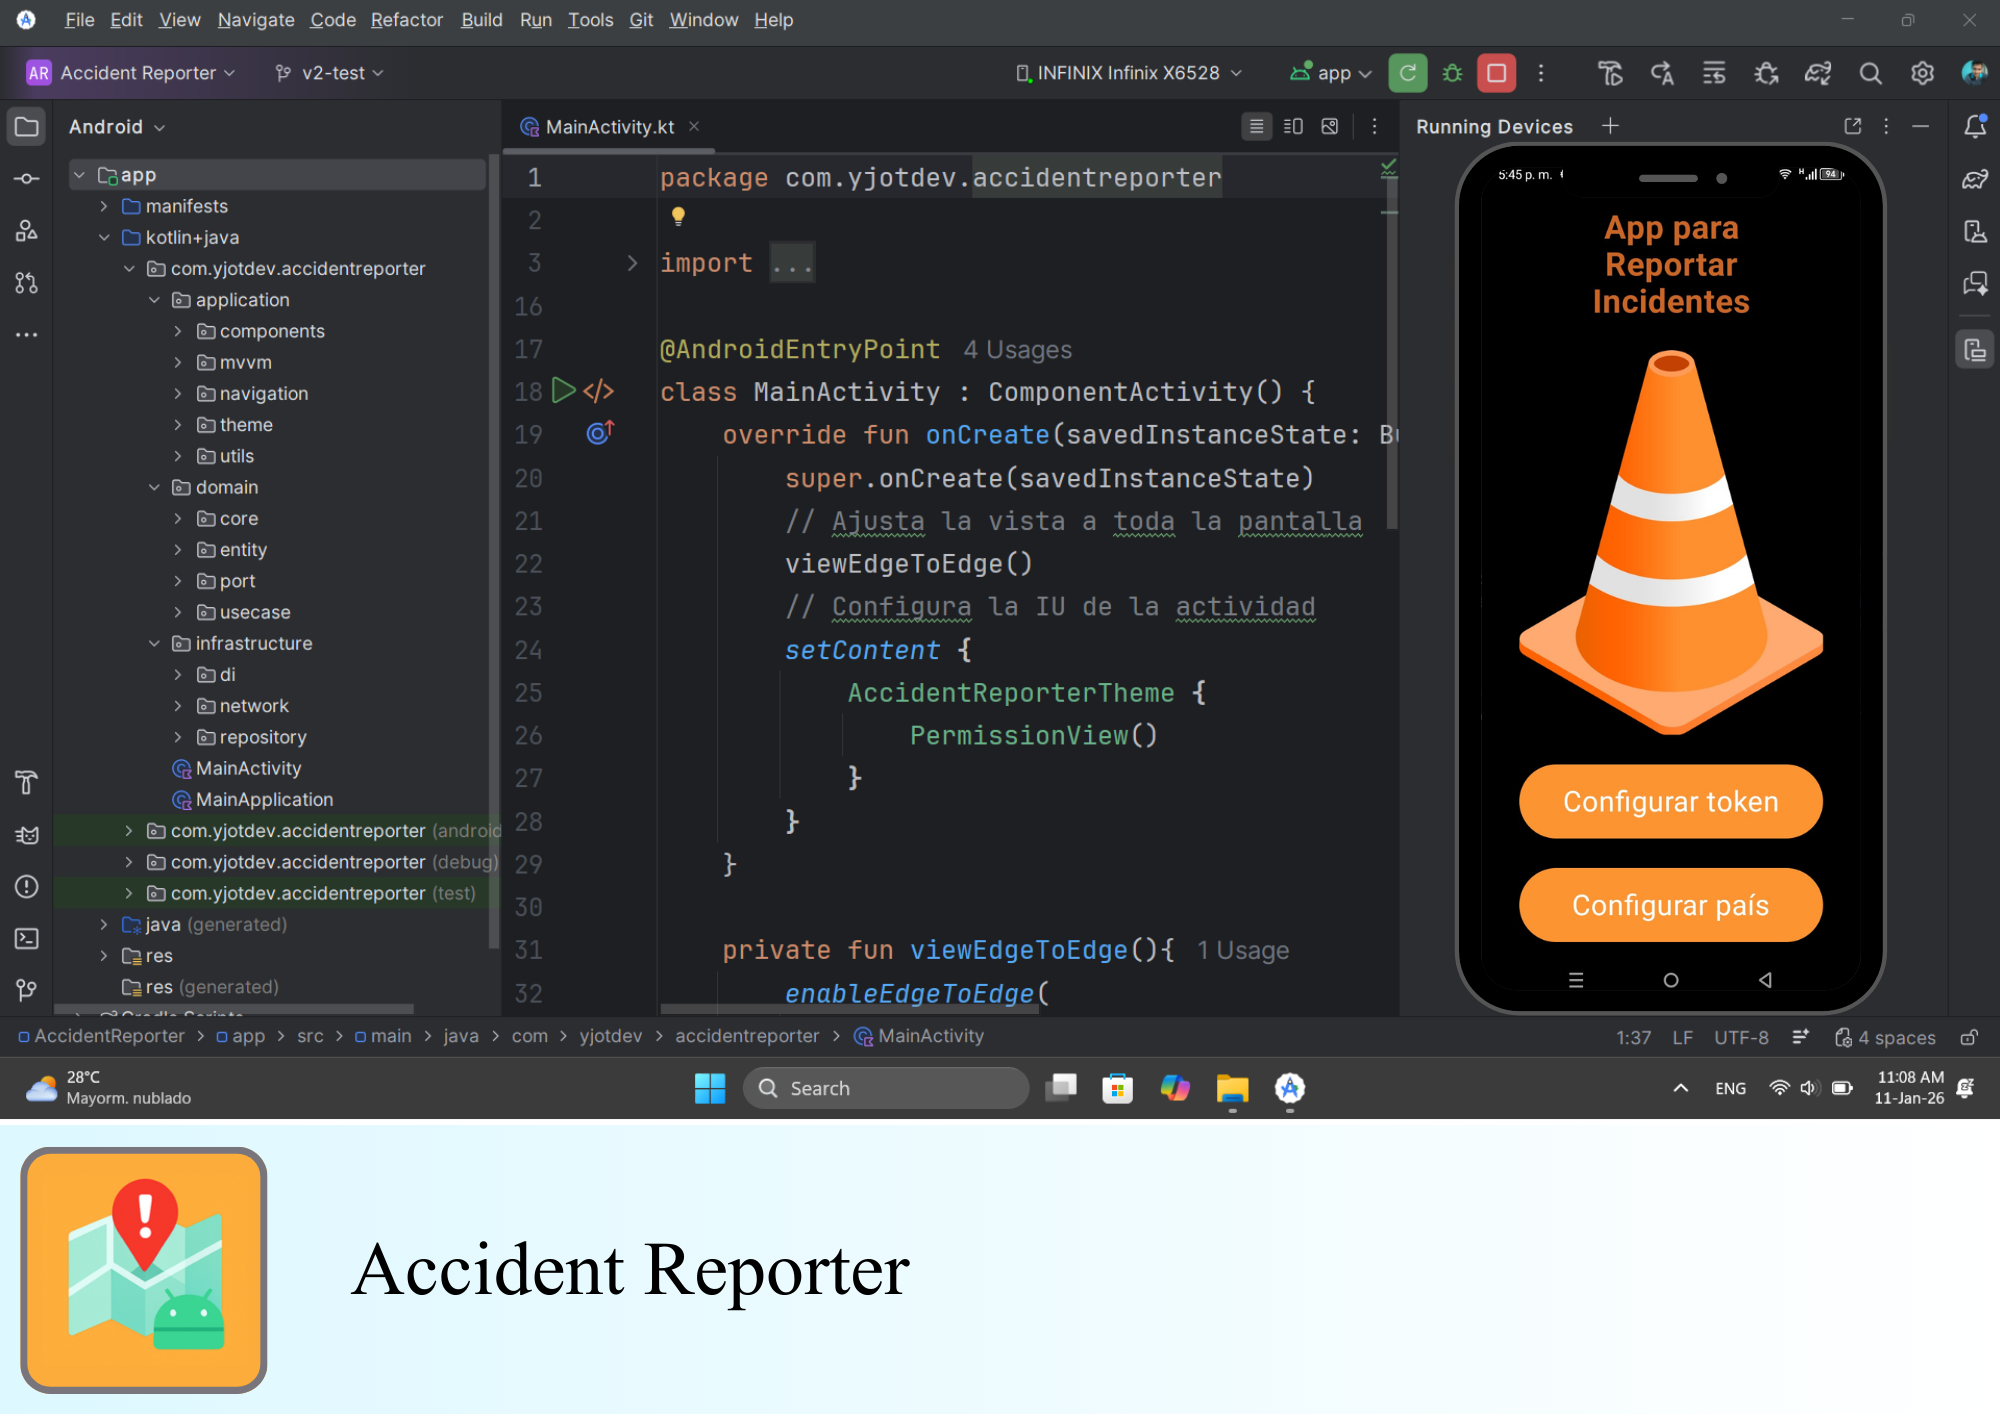This screenshot has height=1414, width=2000.
Task: Click the Debug app bug icon
Action: pyautogui.click(x=1452, y=73)
